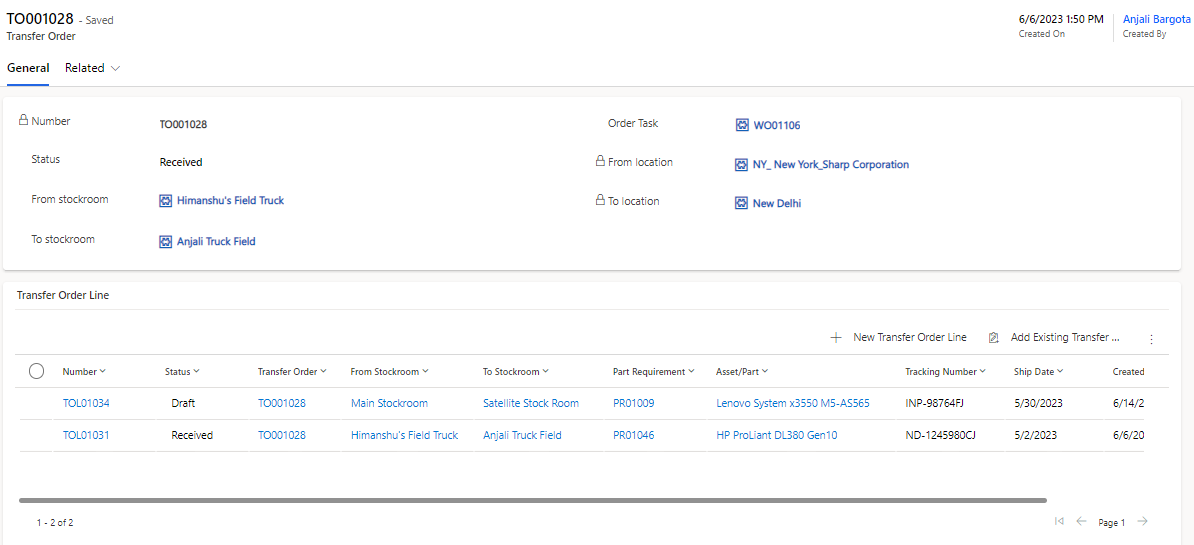
Task: Expand the Related tab dropdown
Action: [x=93, y=68]
